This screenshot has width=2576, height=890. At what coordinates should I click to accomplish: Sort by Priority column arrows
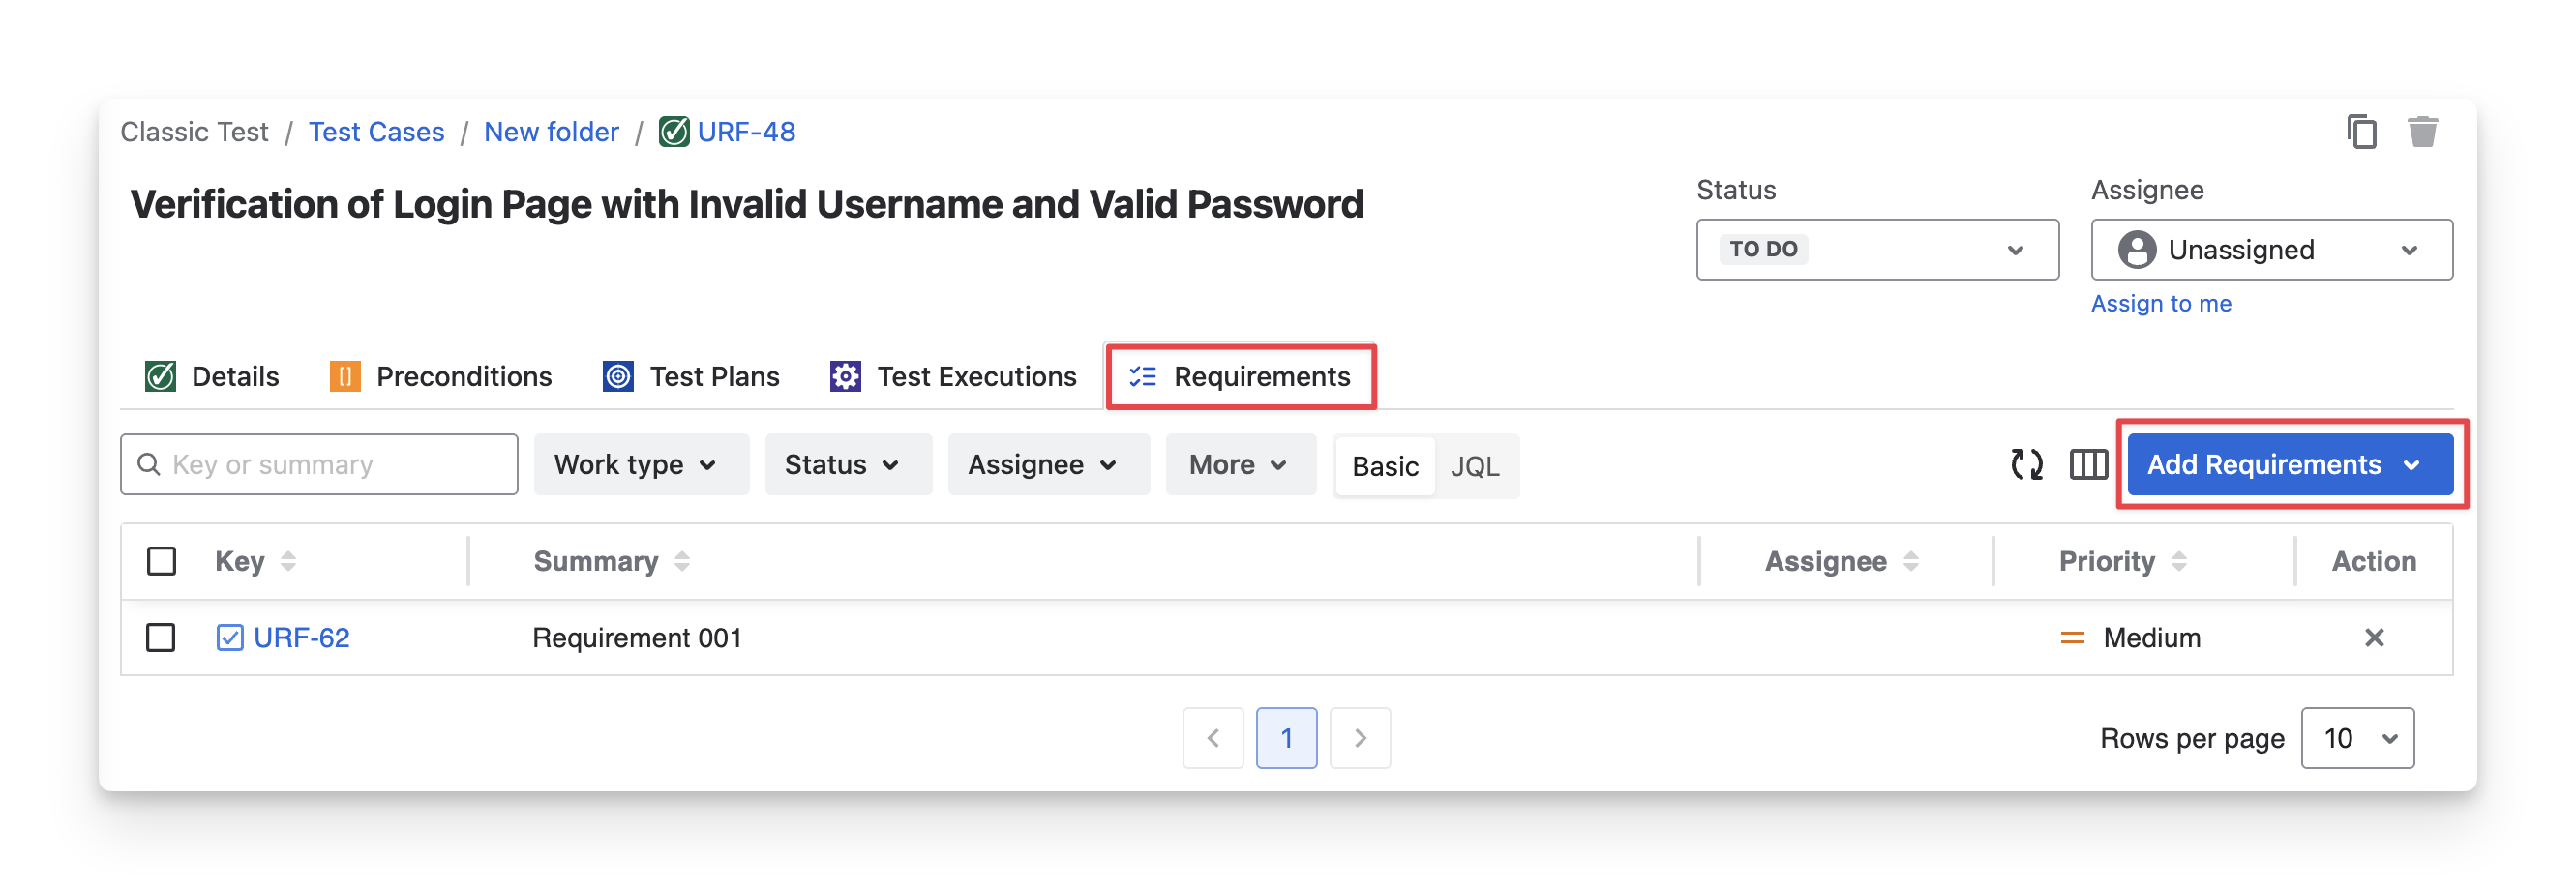[2179, 561]
